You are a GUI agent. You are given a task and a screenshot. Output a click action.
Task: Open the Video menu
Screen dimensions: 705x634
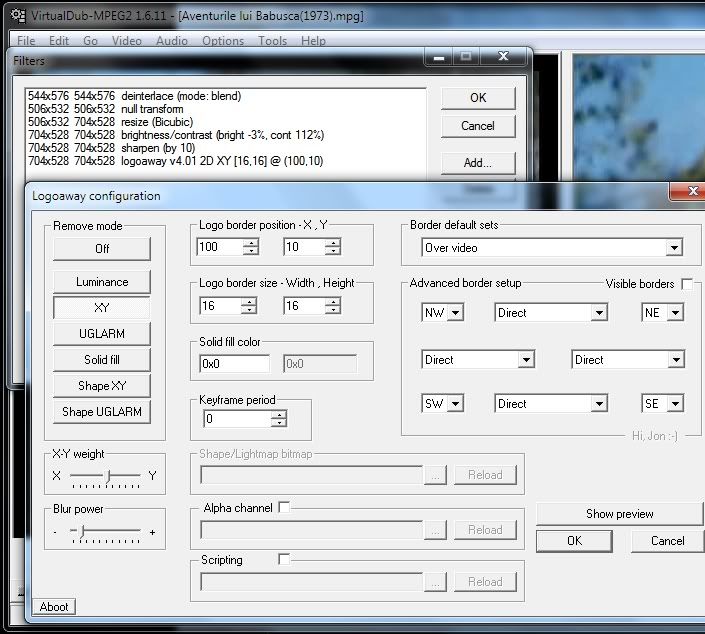coord(126,41)
